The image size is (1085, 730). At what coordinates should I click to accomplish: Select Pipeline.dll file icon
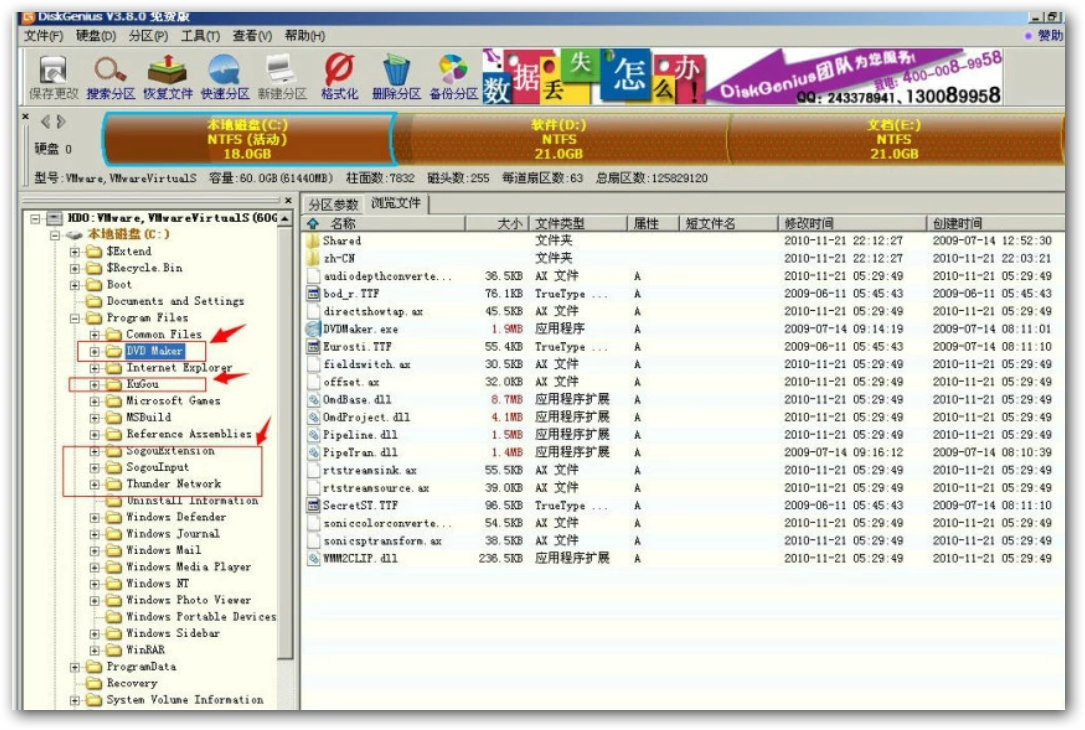point(313,435)
